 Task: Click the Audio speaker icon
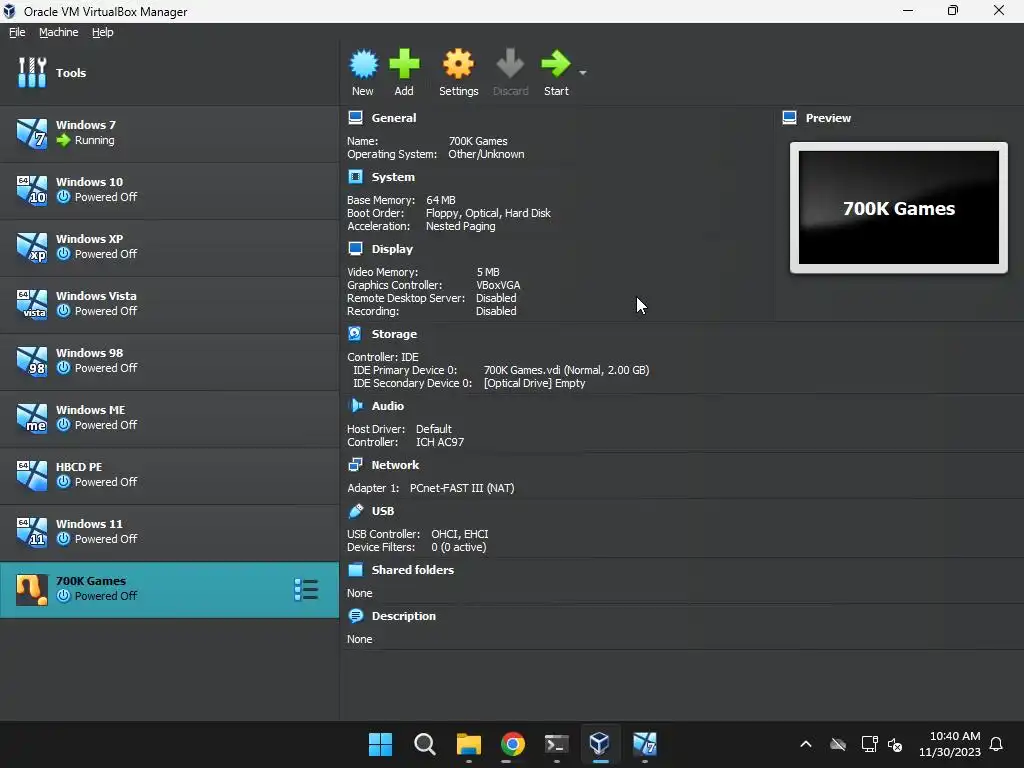[x=355, y=406]
